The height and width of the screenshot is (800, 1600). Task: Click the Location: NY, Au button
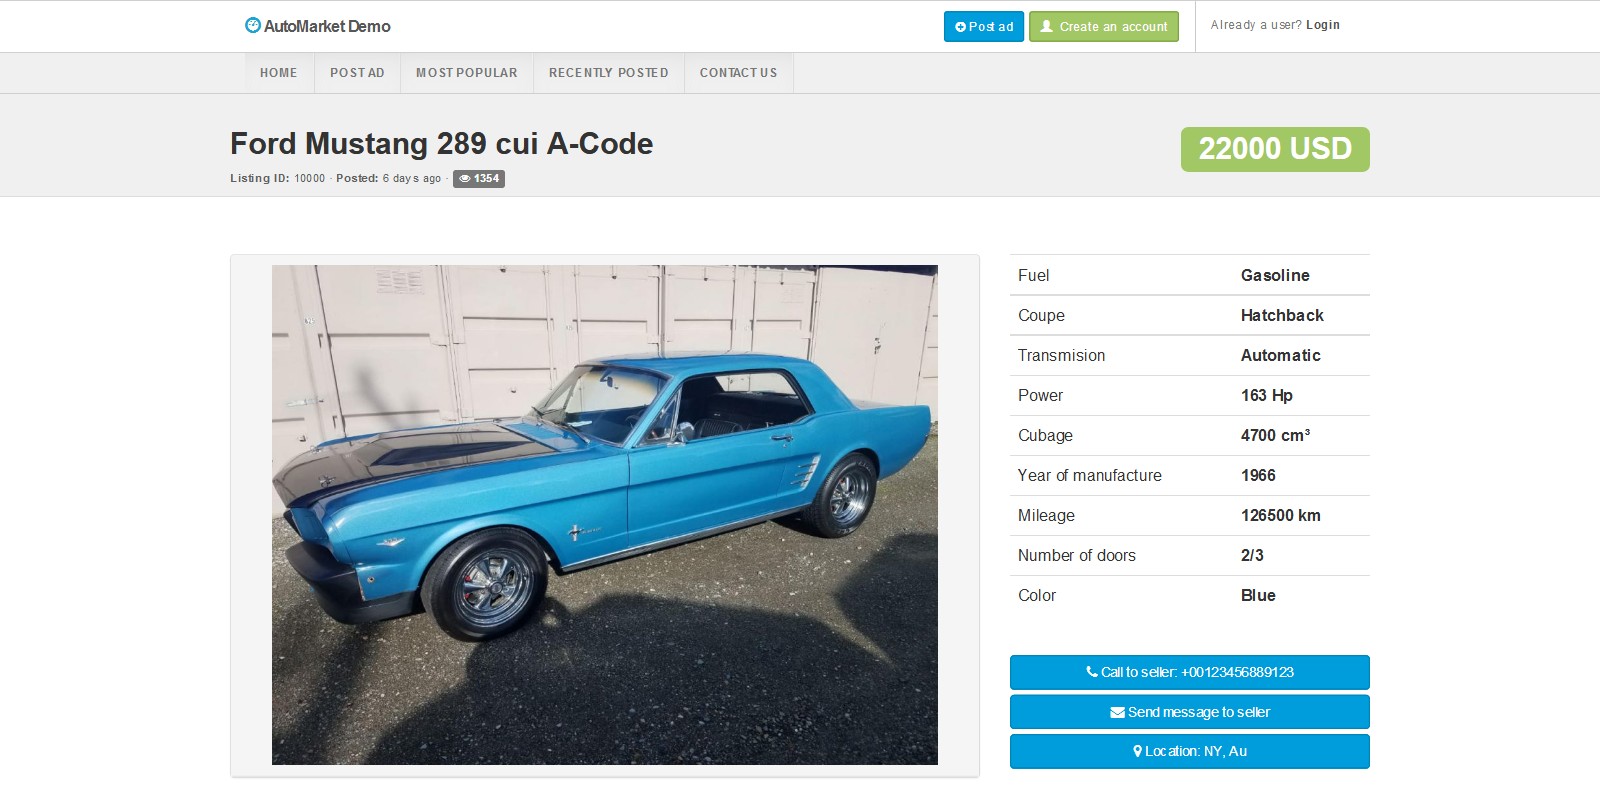[x=1190, y=751]
